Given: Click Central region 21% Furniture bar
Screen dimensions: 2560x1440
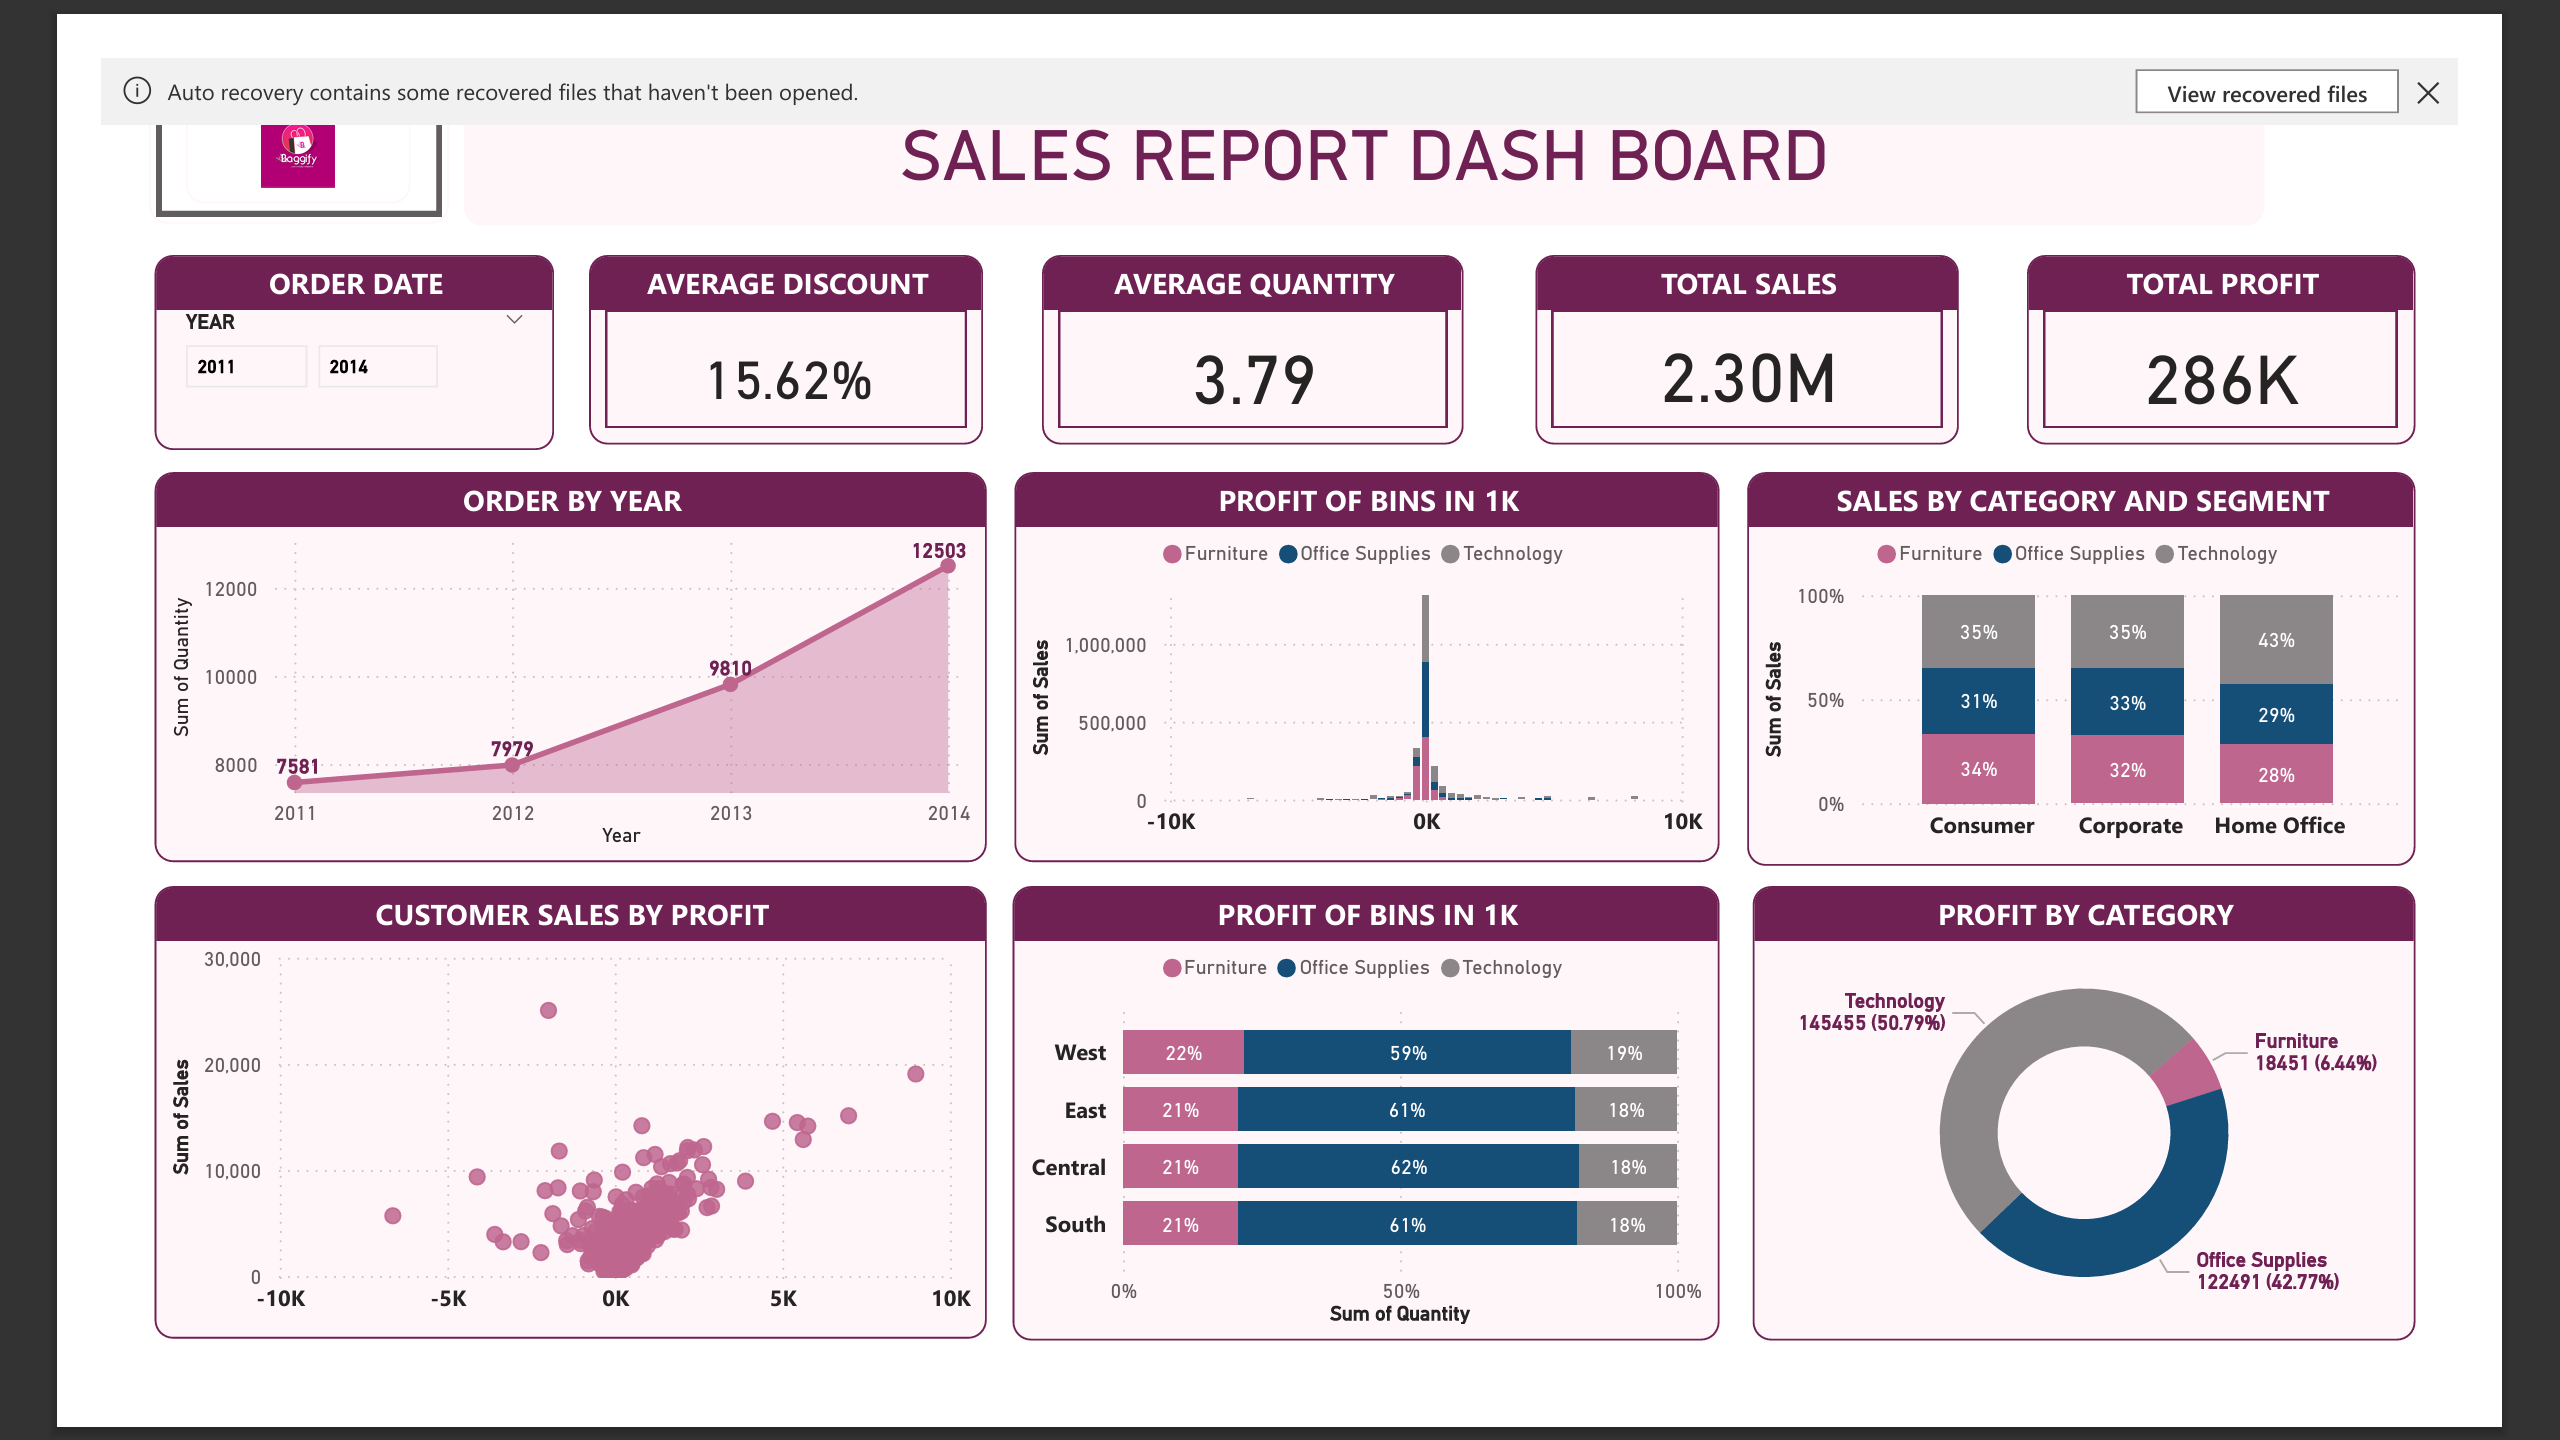Looking at the screenshot, I should click(x=1180, y=1167).
